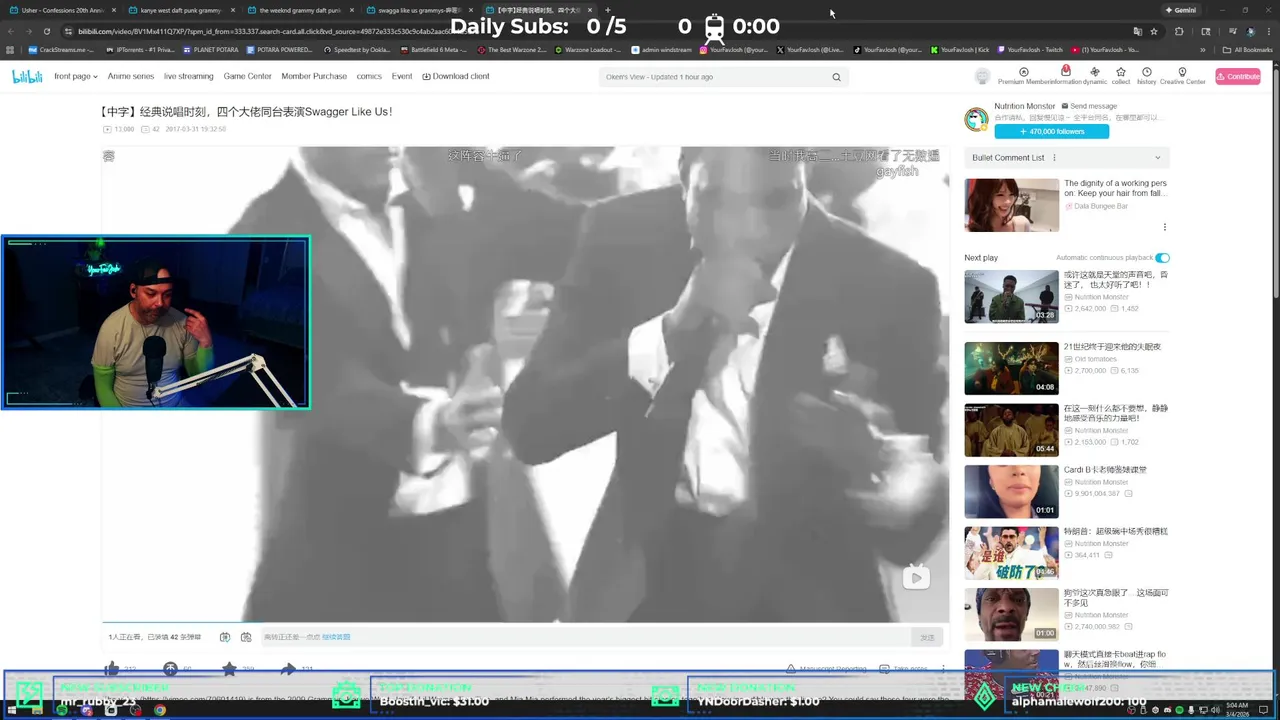
Task: Click the video player seek progress bar
Action: tap(525, 621)
